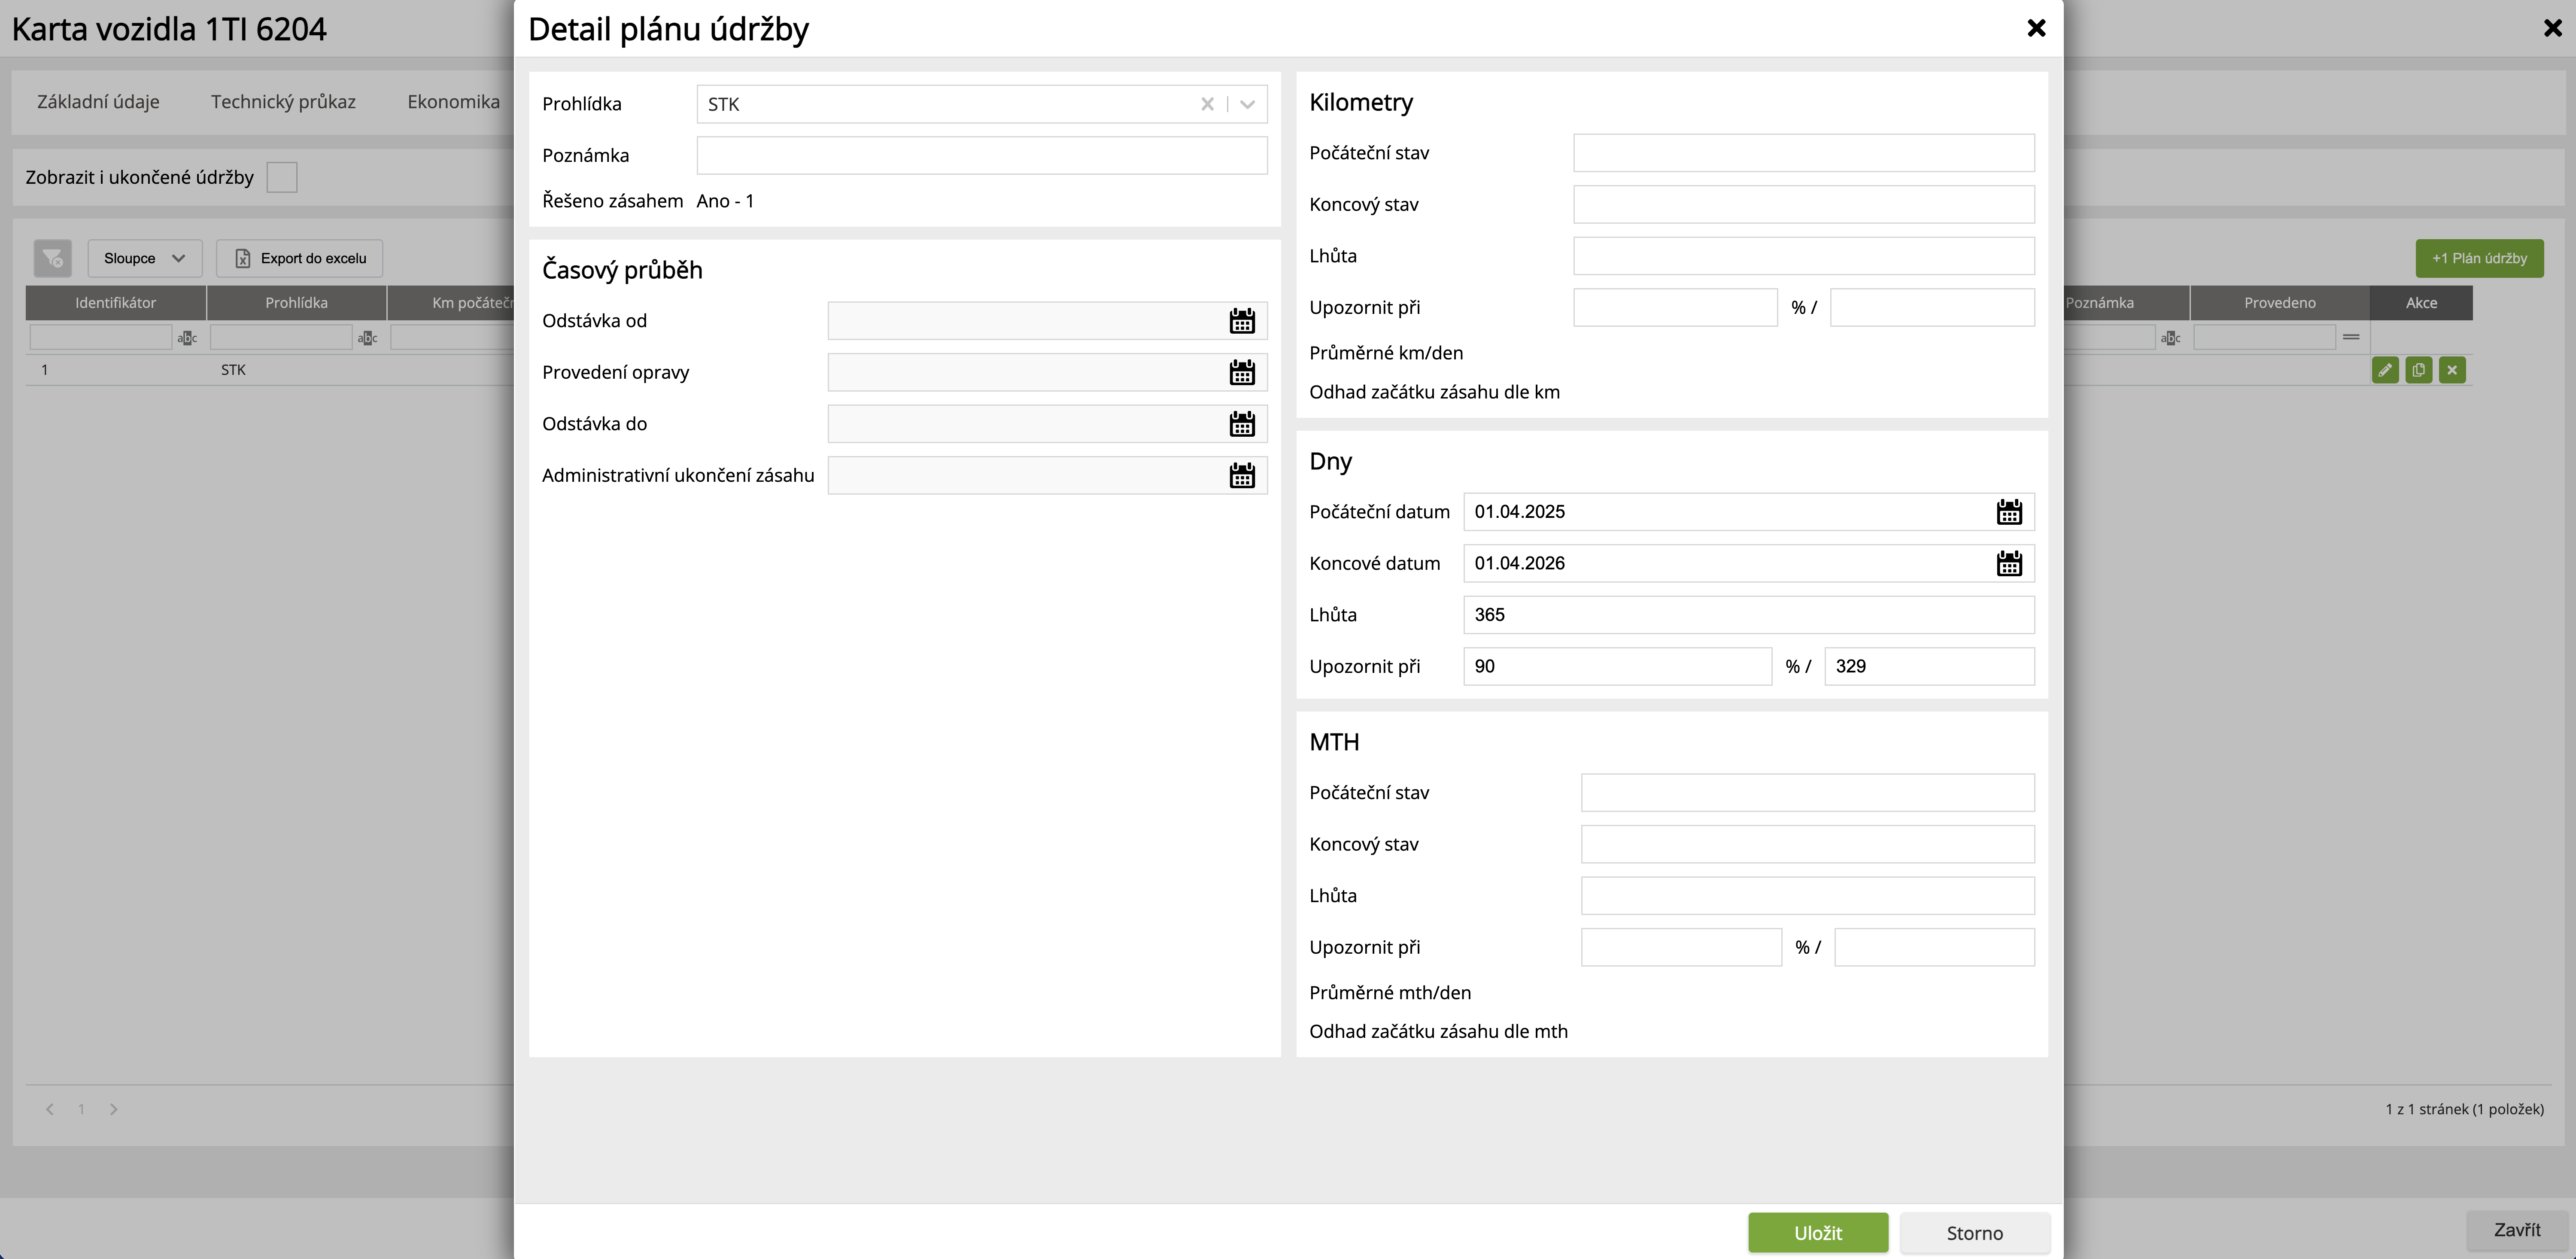Switch to Základní údaje tab
Viewport: 2576px width, 1259px height.
(x=98, y=101)
